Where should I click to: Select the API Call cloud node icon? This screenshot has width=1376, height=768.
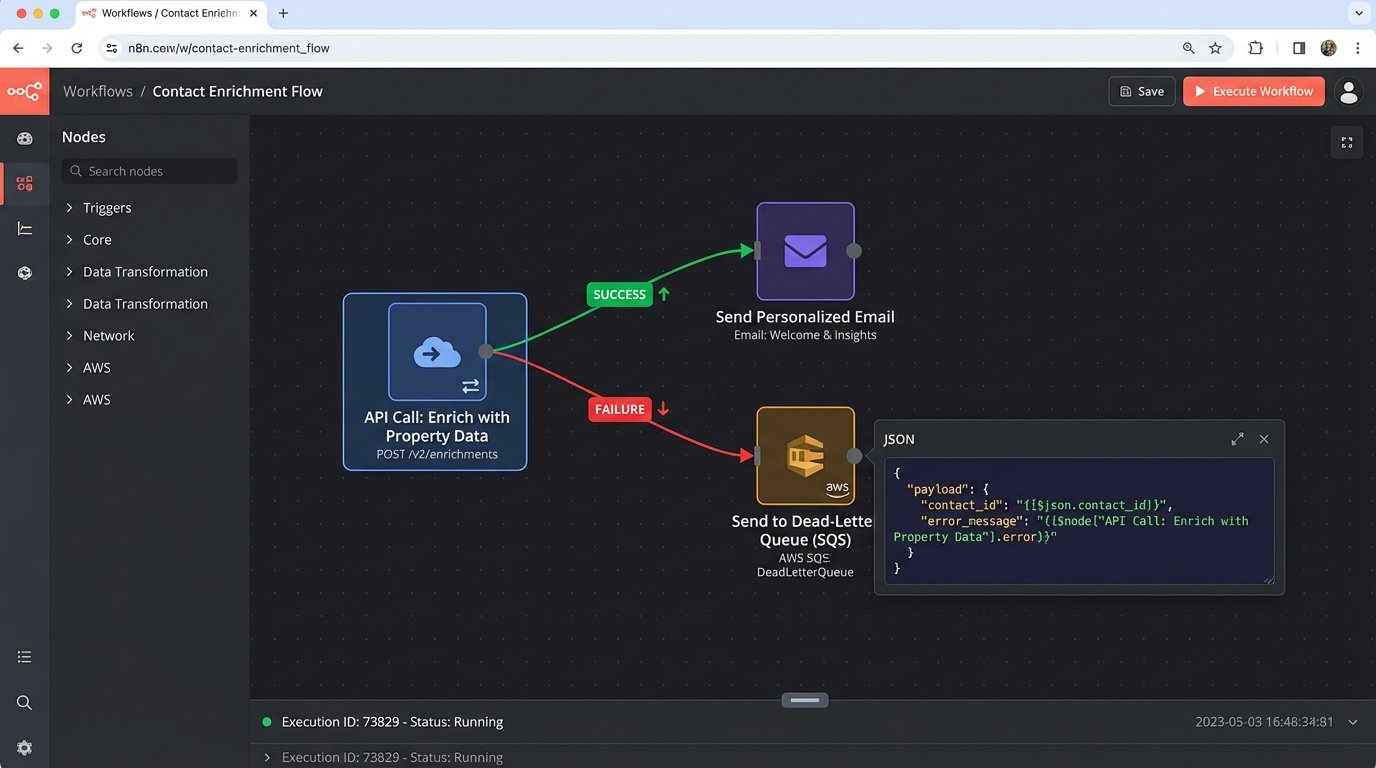pos(437,352)
